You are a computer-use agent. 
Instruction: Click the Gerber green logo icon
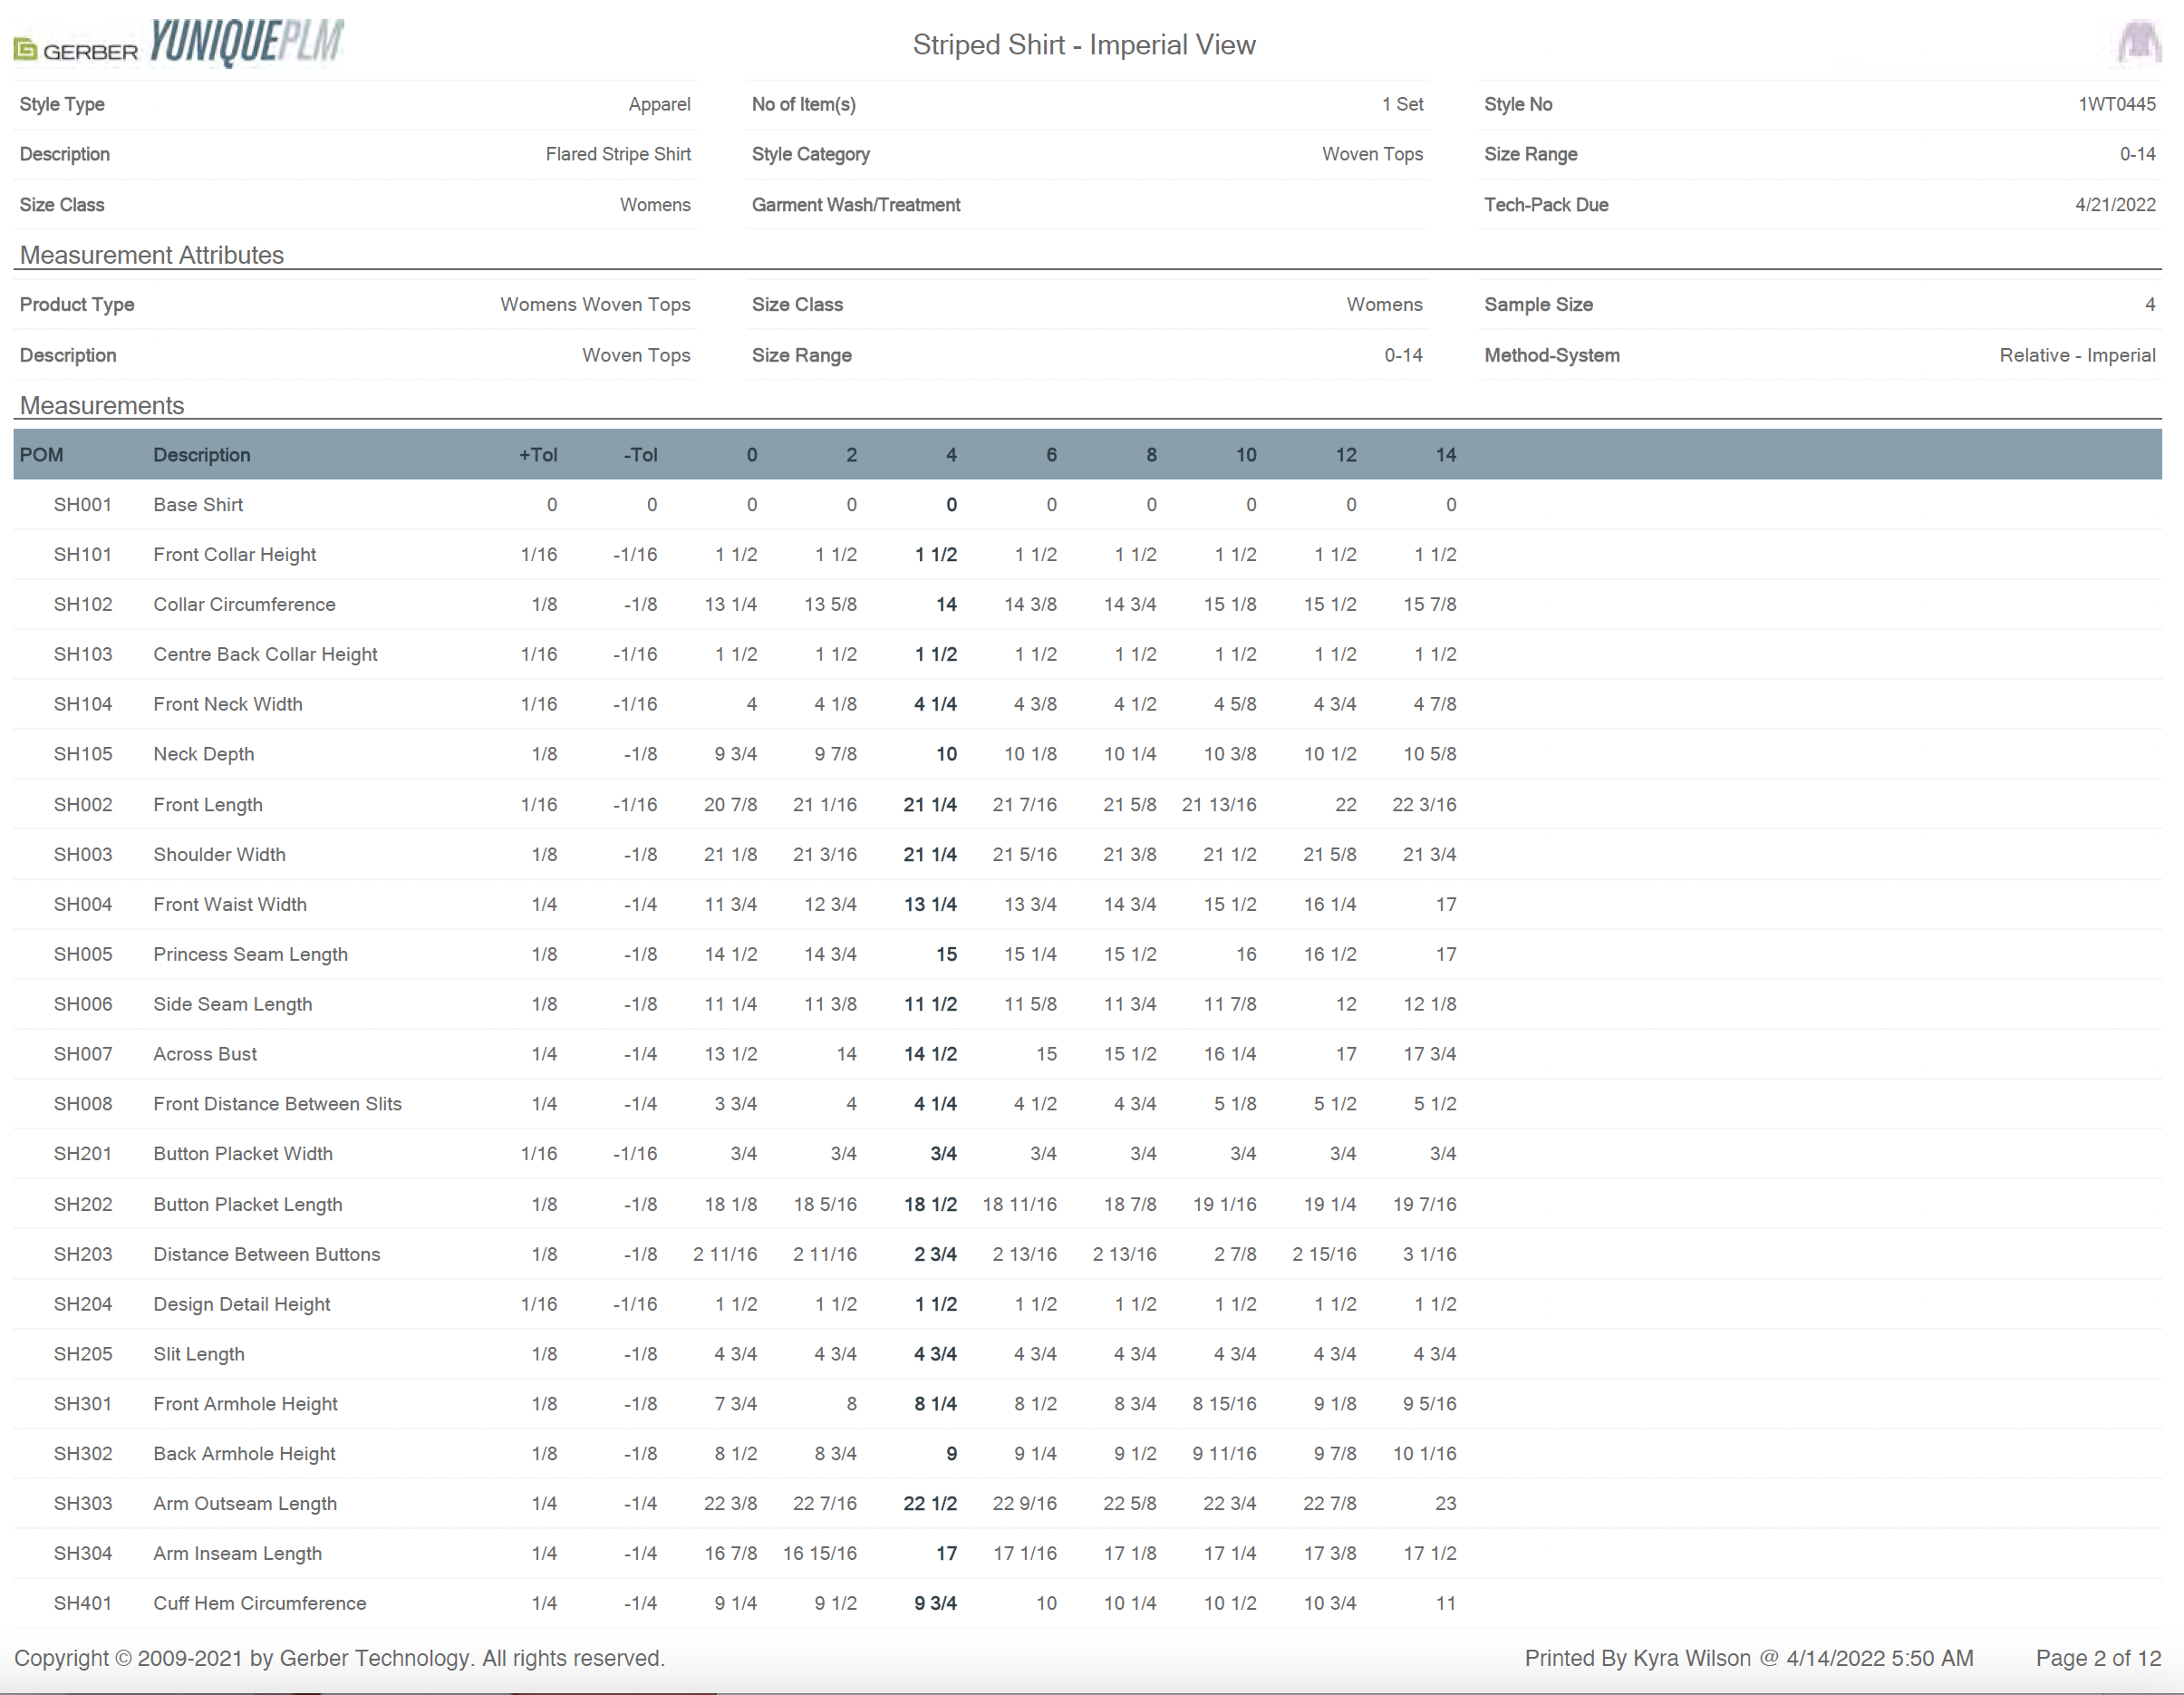coord(26,49)
